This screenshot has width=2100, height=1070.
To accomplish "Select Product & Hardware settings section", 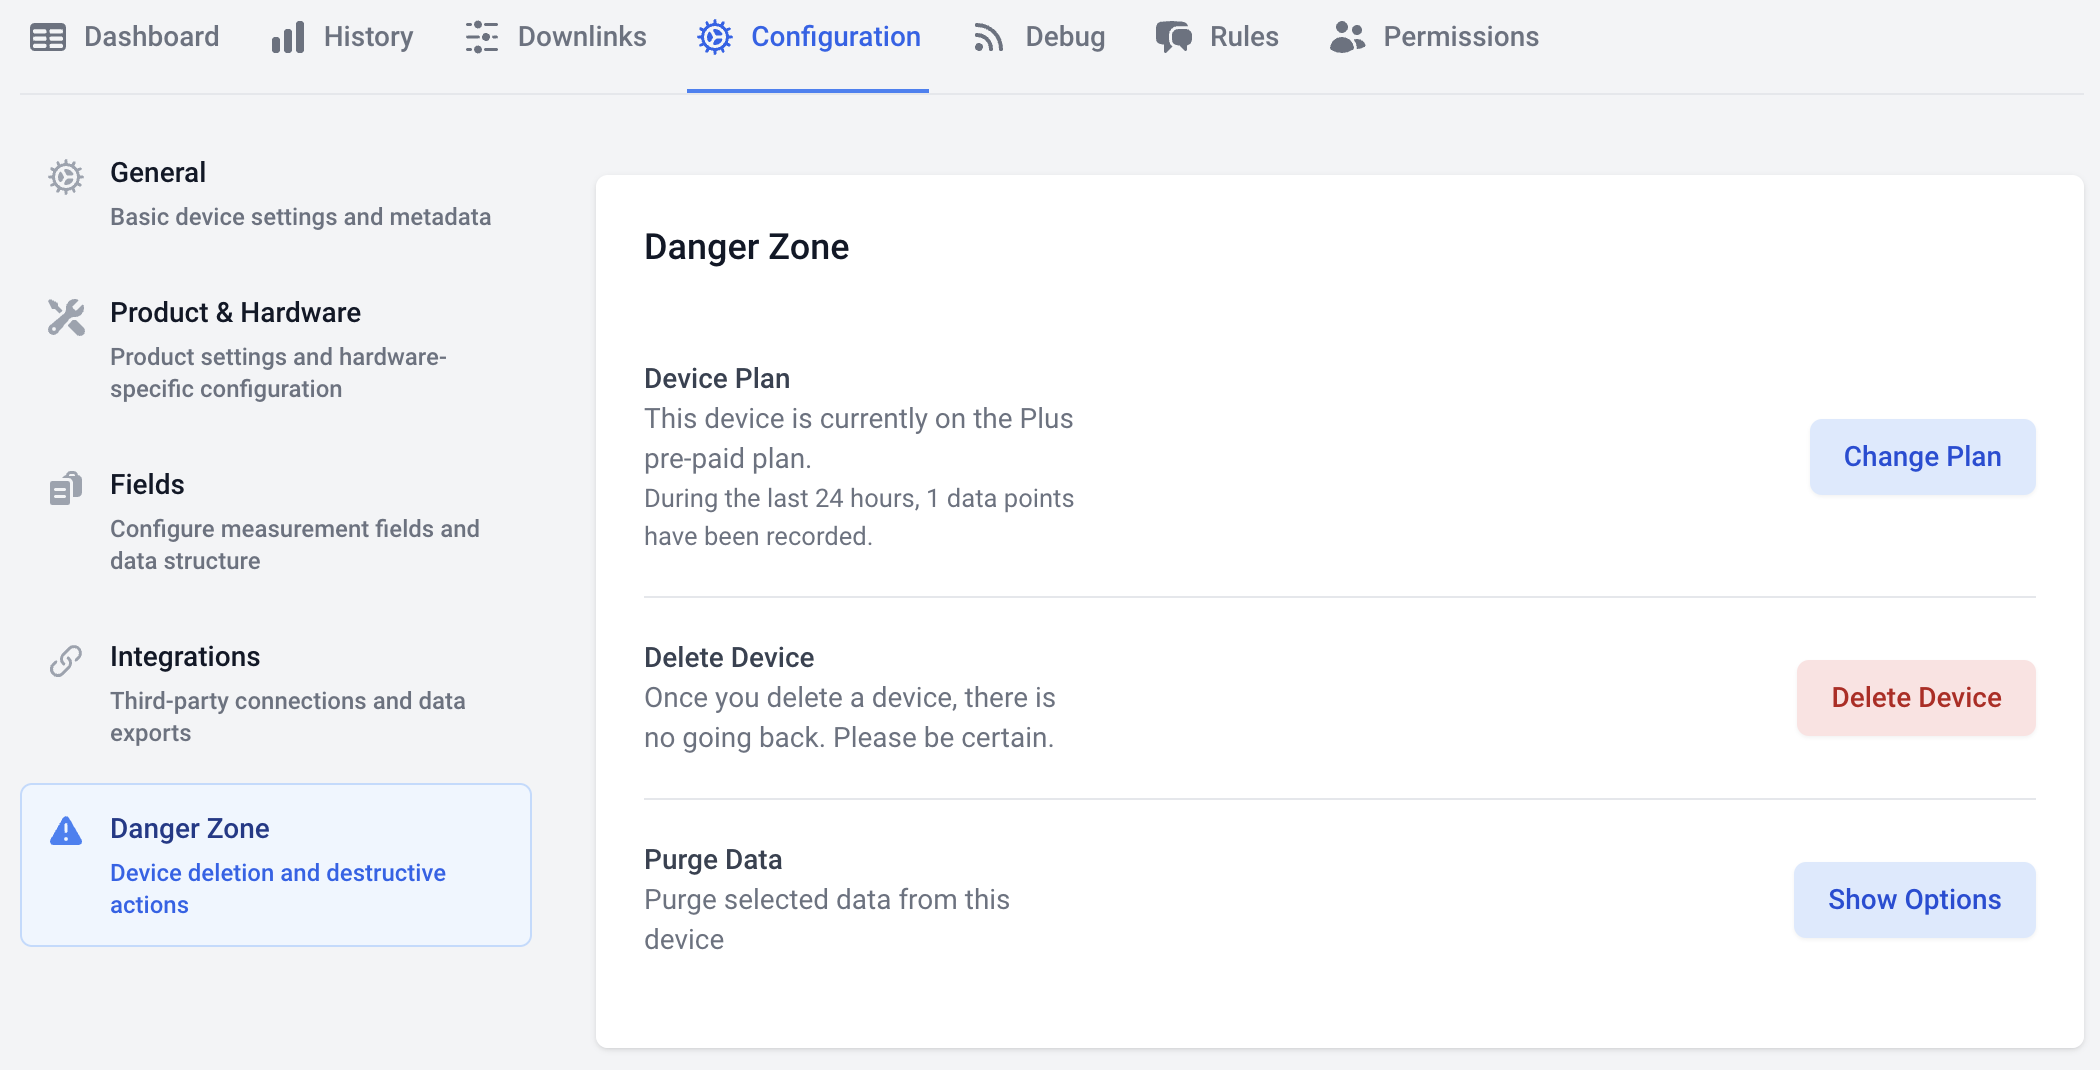I will tap(235, 313).
